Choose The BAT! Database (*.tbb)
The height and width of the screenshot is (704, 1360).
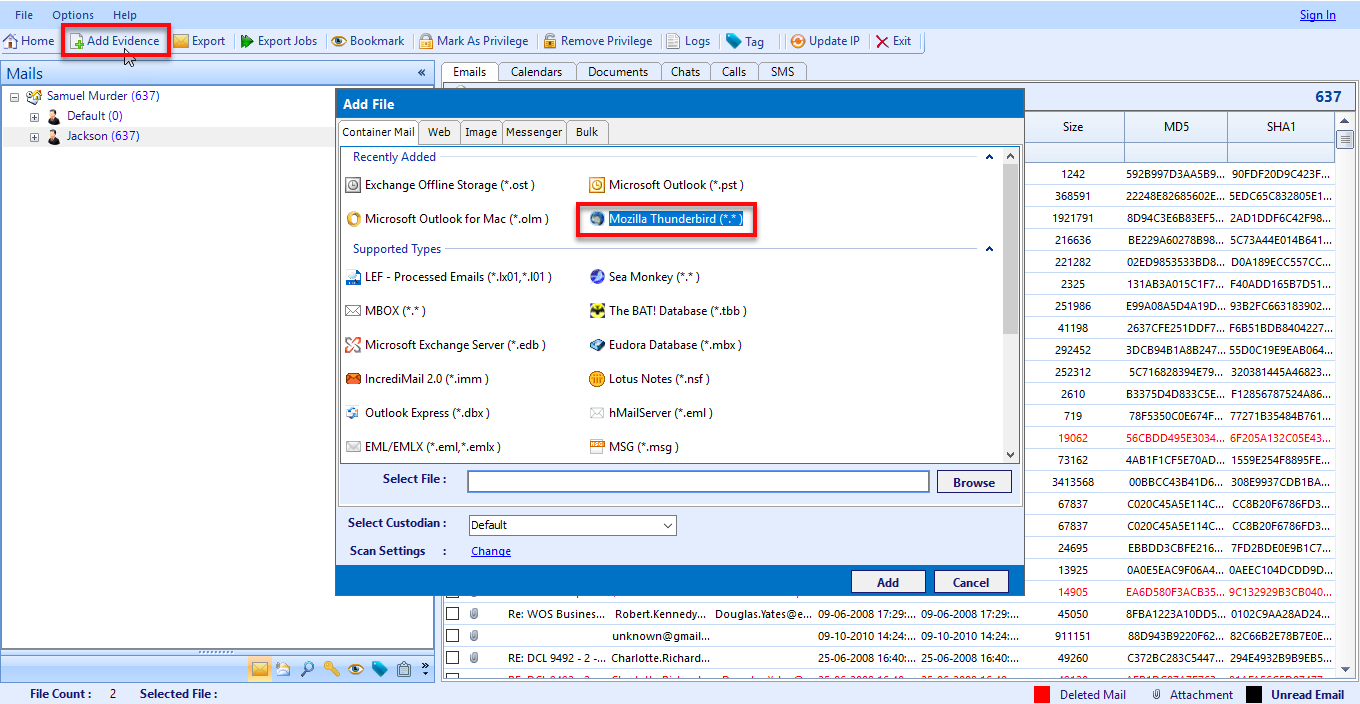coord(668,311)
